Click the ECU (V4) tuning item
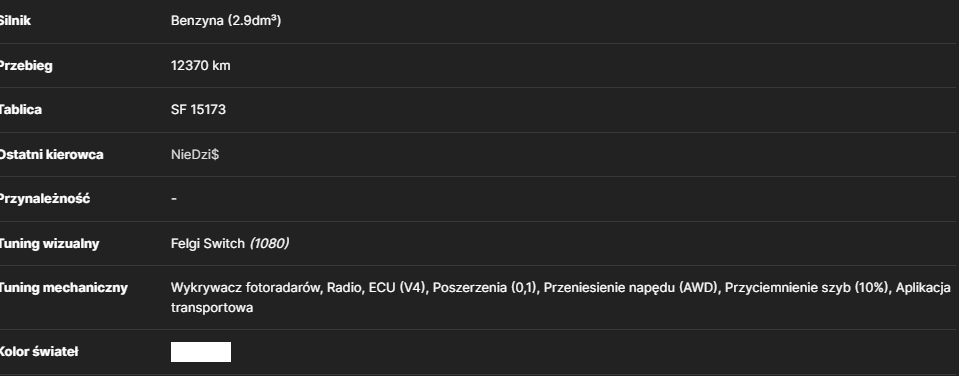This screenshot has width=959, height=376. [396, 287]
